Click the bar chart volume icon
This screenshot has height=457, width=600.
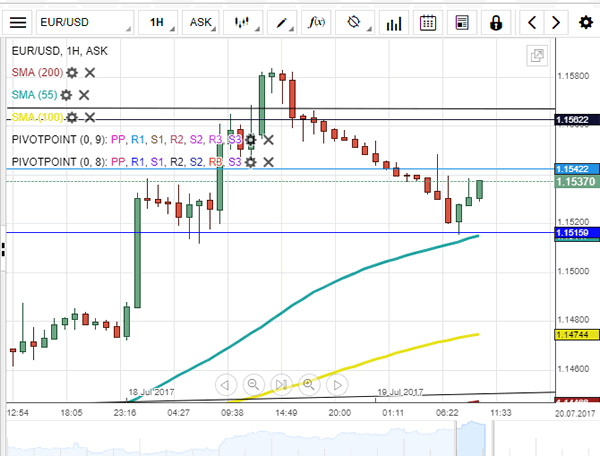(x=394, y=23)
